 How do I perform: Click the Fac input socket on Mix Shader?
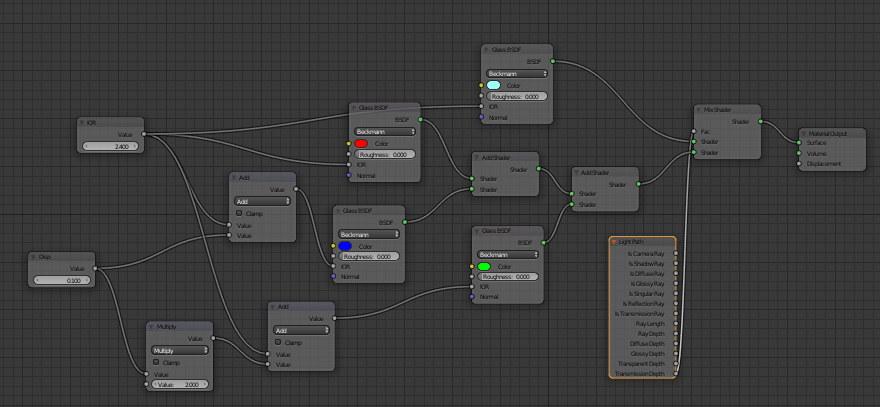(693, 132)
